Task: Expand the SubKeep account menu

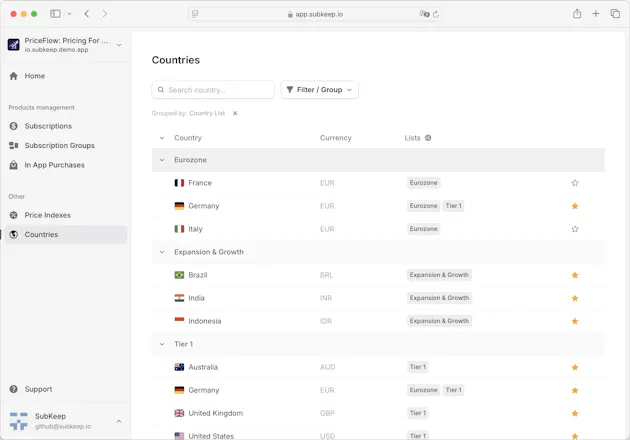Action: [119, 421]
